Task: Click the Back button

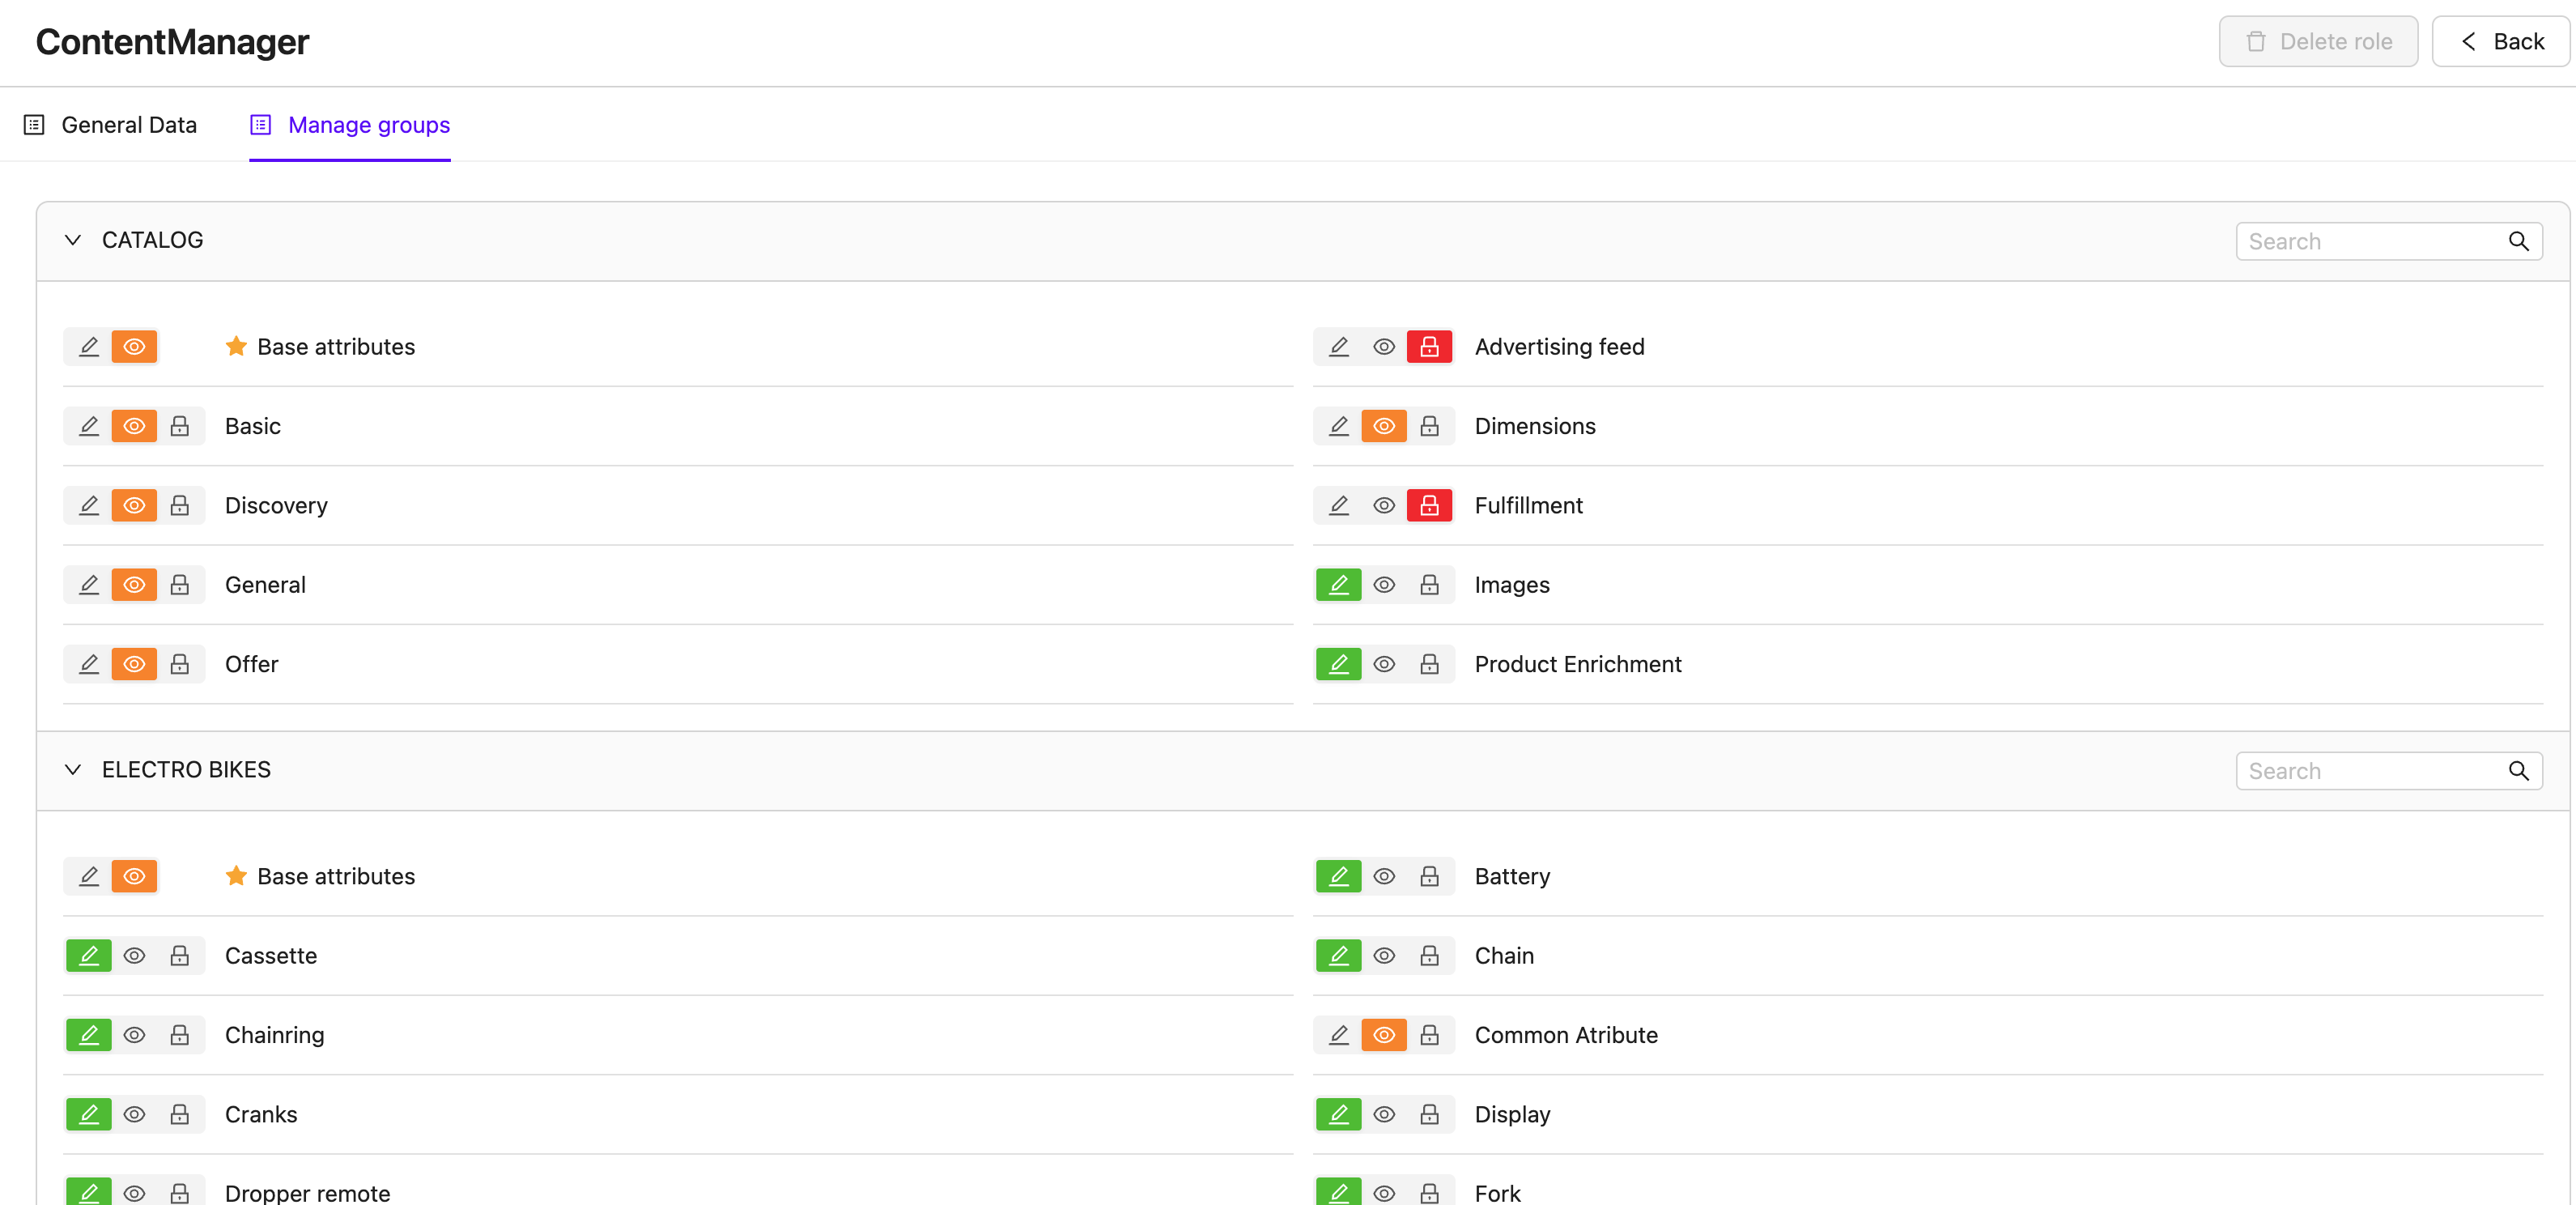Action: [x=2500, y=41]
